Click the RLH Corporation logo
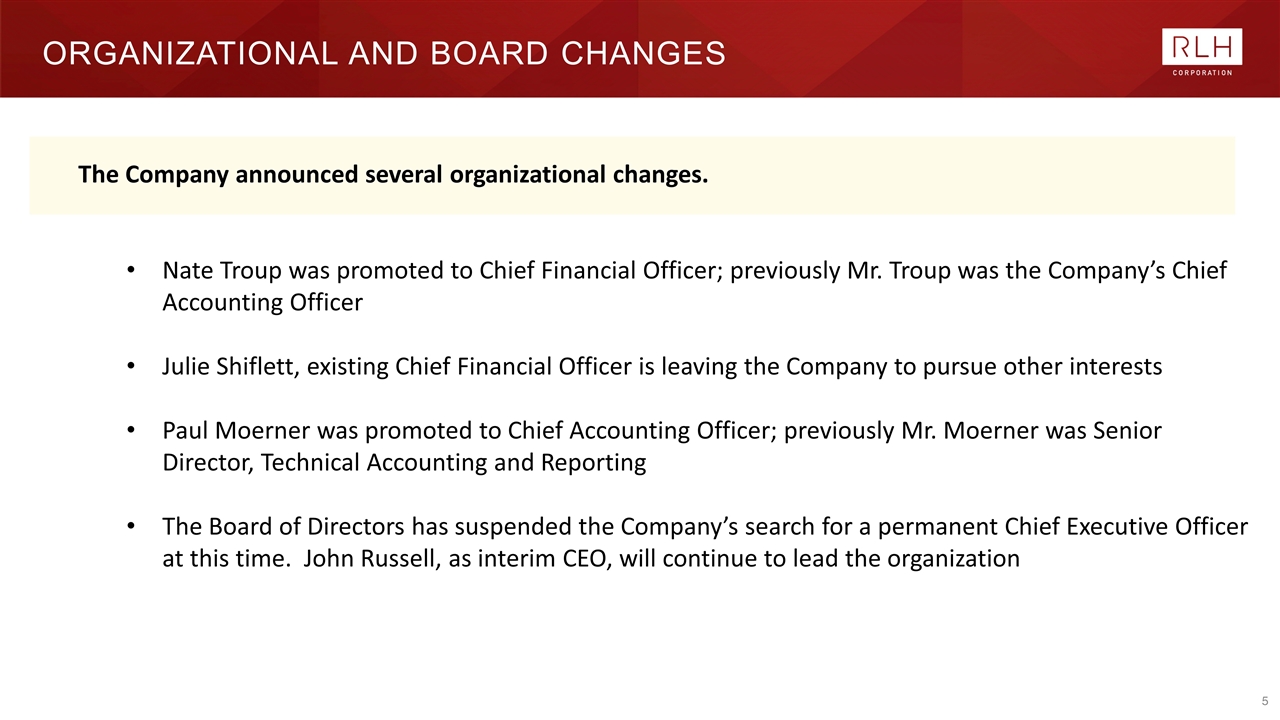 [x=1202, y=52]
